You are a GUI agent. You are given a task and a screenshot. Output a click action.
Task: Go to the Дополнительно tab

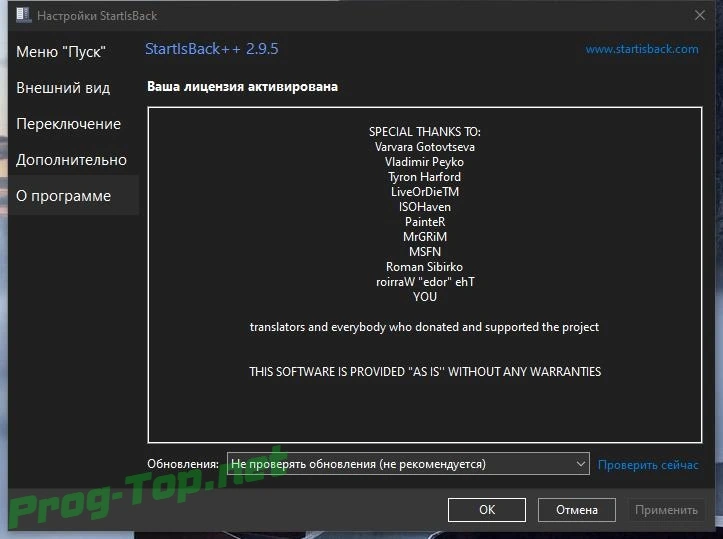click(71, 160)
